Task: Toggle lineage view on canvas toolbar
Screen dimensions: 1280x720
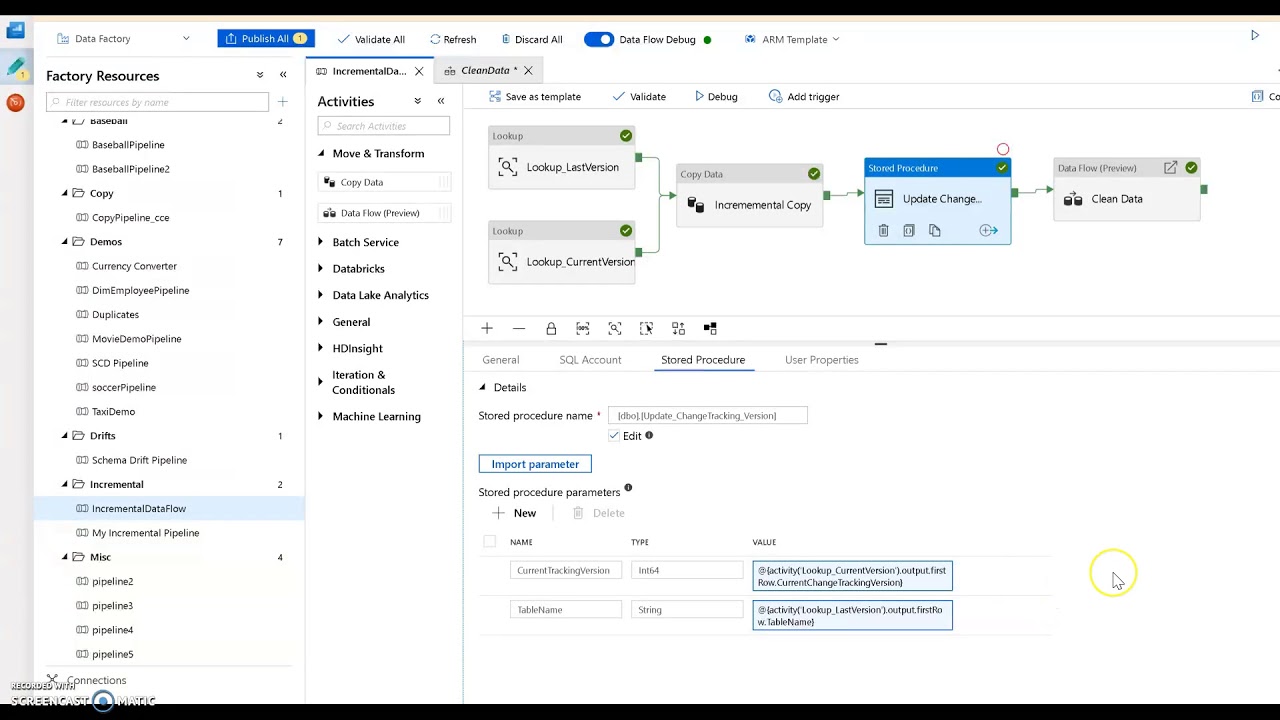Action: (710, 328)
